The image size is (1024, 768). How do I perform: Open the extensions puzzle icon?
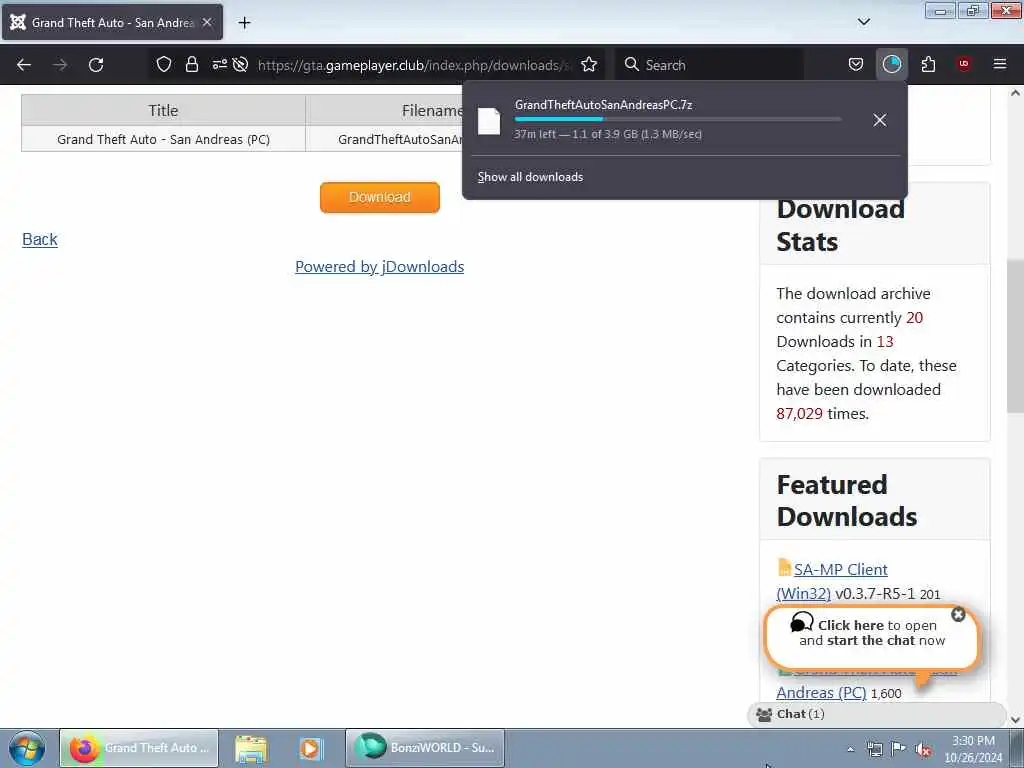click(928, 64)
